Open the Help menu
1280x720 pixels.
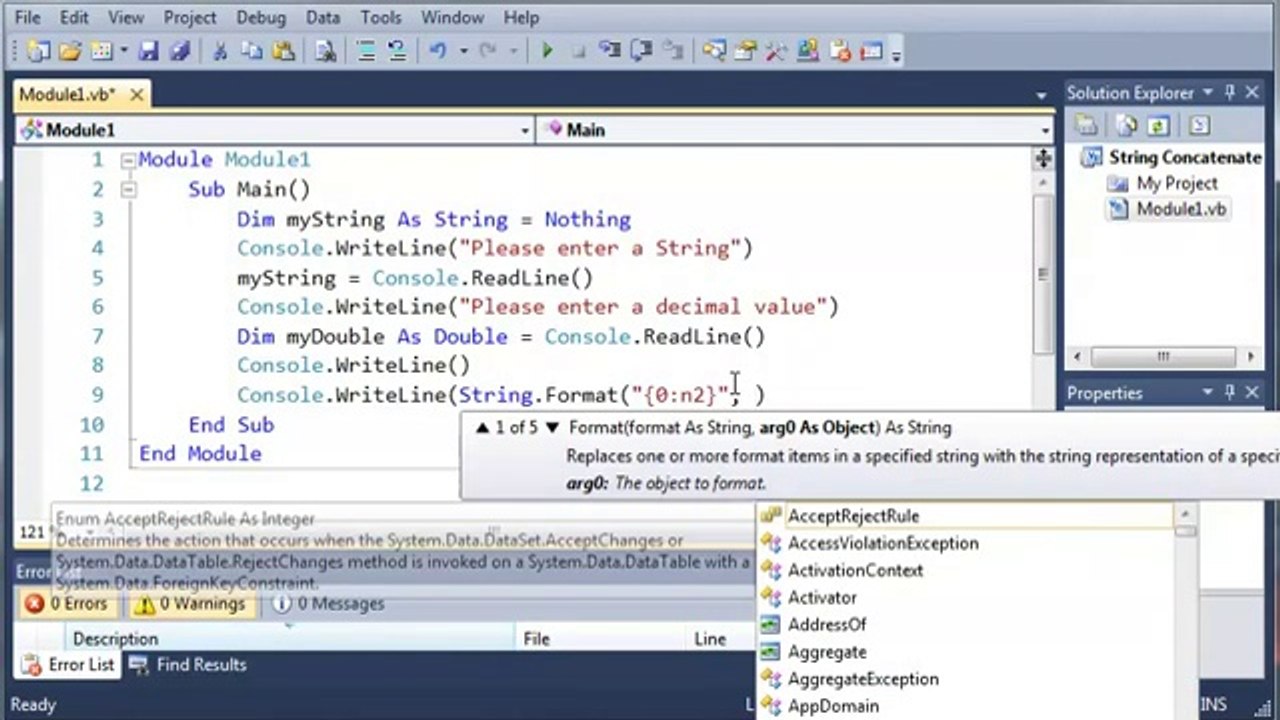click(521, 17)
